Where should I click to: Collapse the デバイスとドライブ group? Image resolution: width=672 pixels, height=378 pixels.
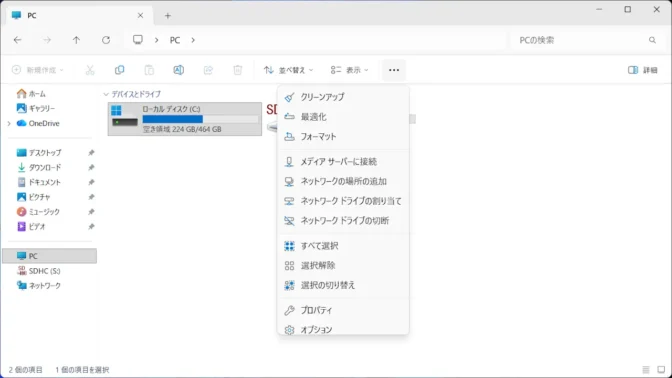[106, 94]
